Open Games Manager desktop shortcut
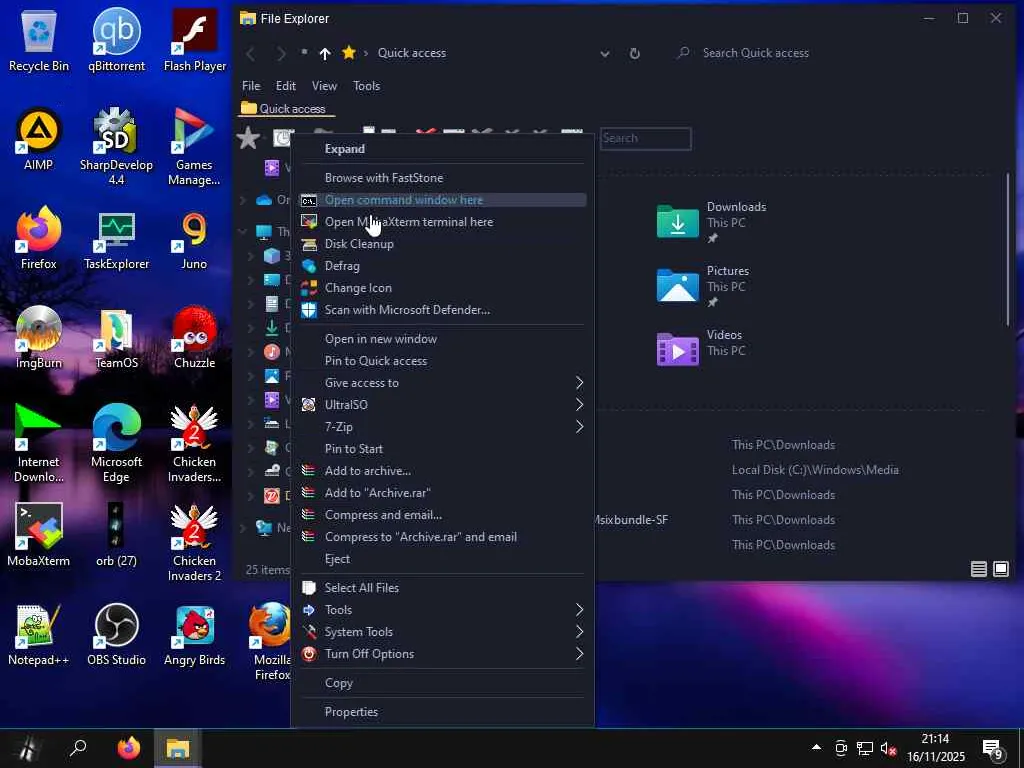Viewport: 1024px width, 768px height. pos(194,146)
